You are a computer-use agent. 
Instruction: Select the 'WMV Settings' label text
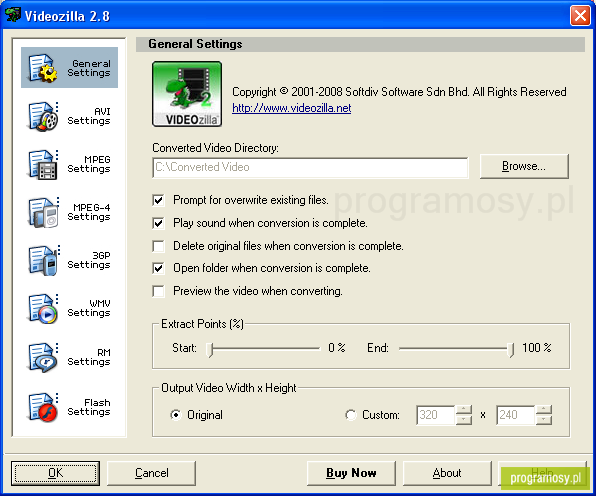pos(89,308)
